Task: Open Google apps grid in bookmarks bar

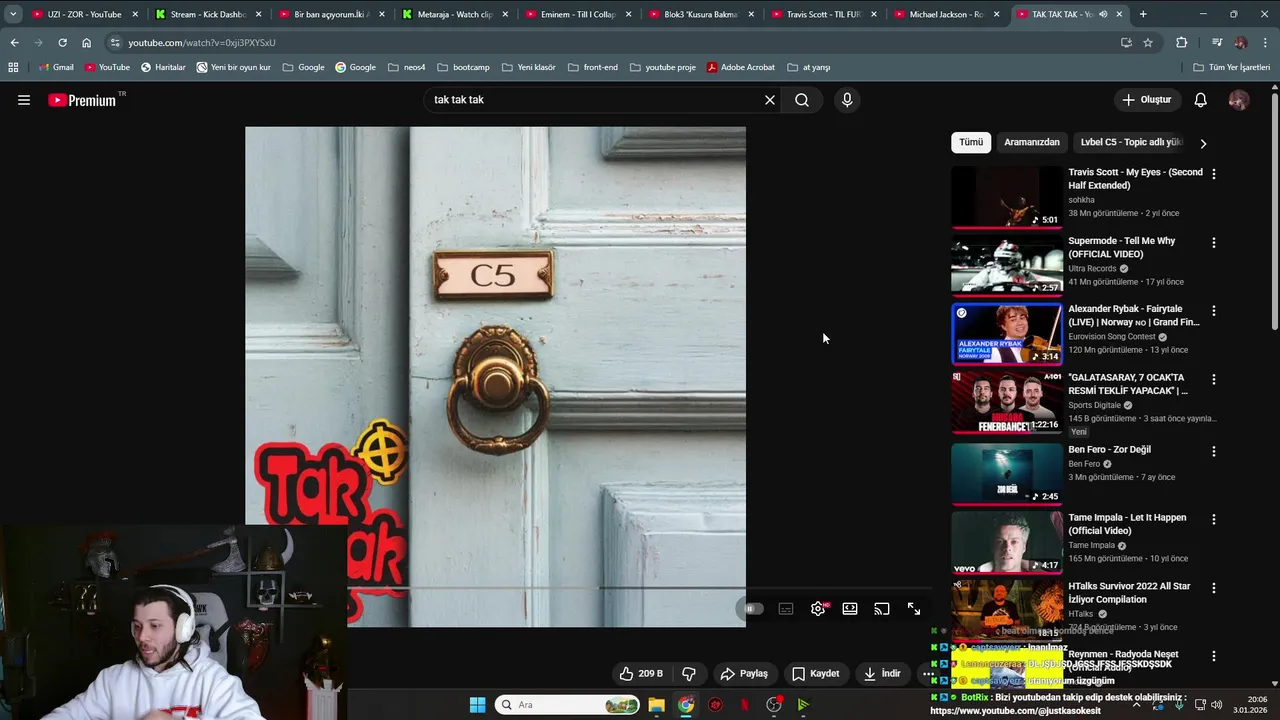Action: pos(13,67)
